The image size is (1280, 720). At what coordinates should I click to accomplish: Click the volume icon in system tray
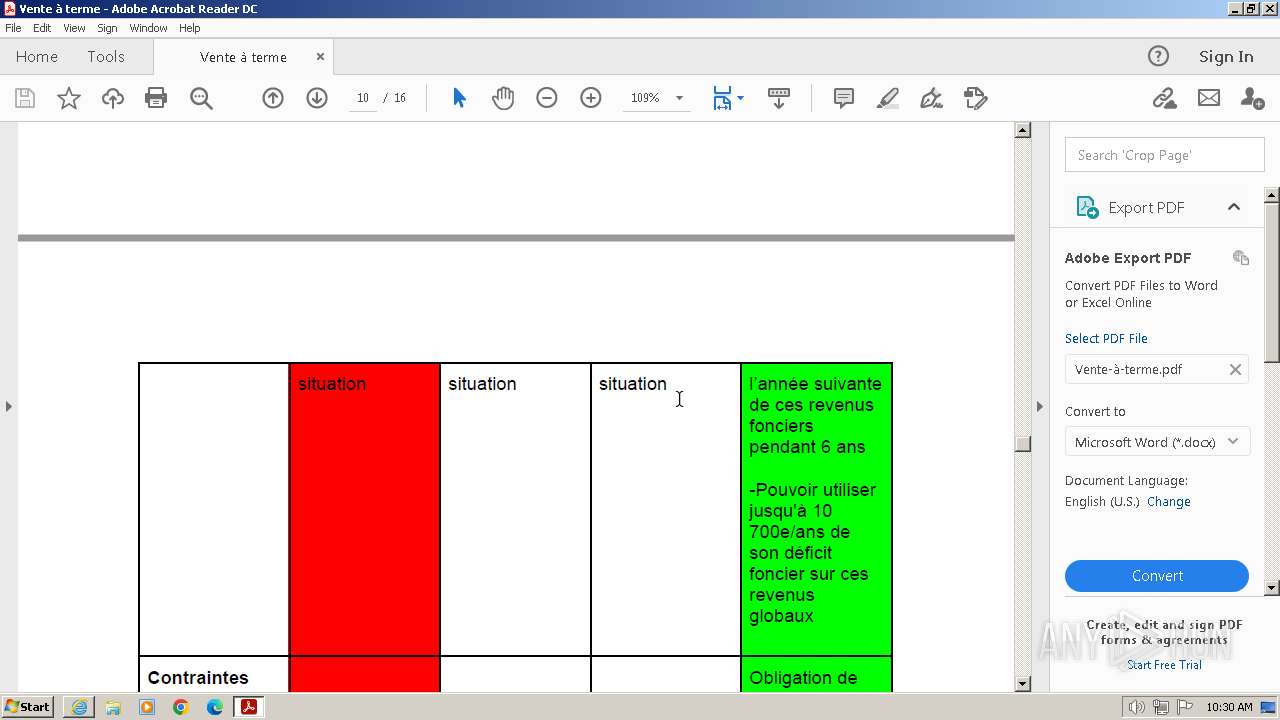(1136, 707)
